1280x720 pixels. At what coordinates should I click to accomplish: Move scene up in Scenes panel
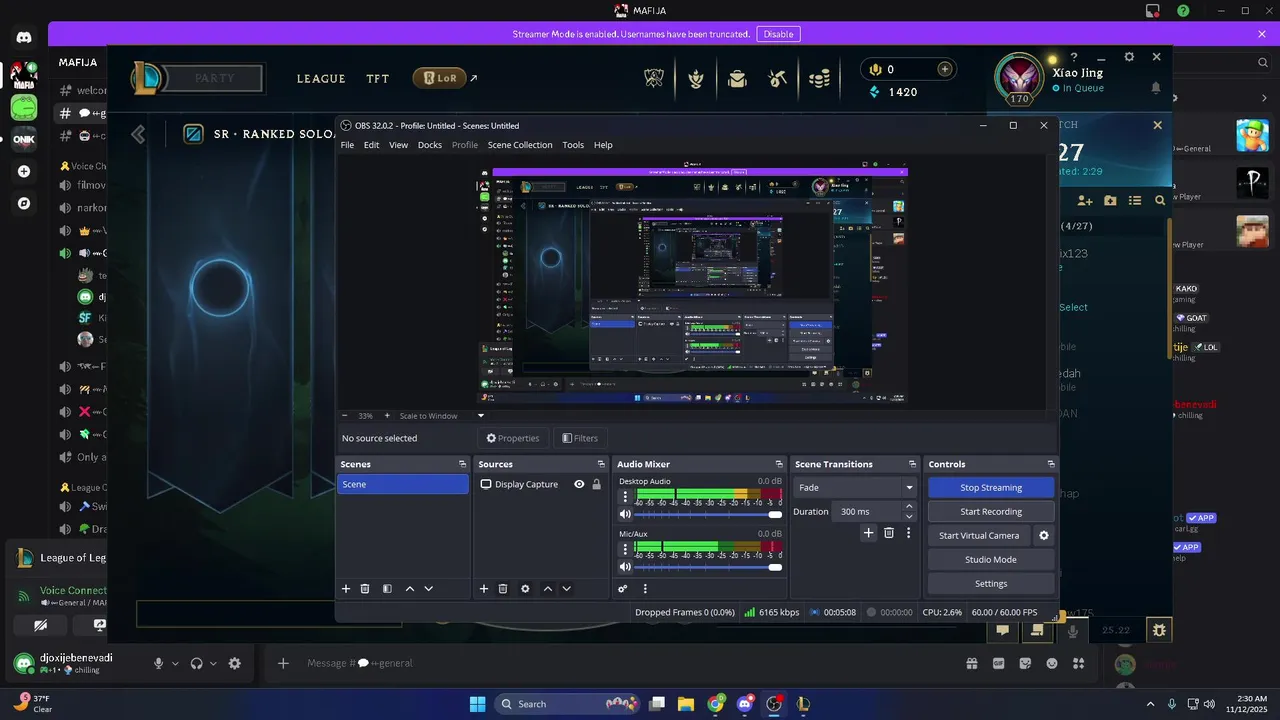point(410,589)
